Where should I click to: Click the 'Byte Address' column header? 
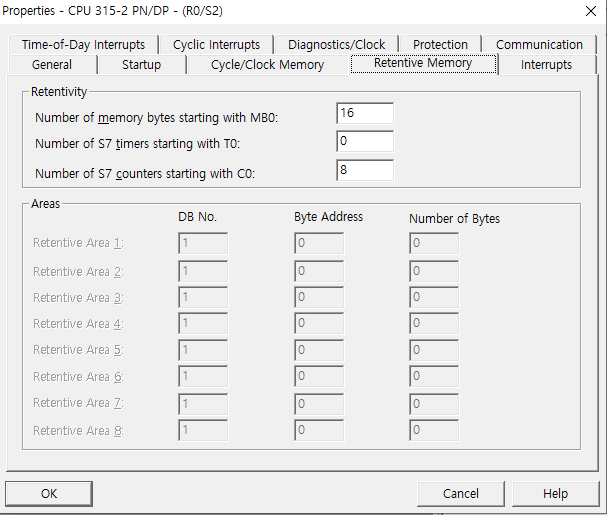(328, 217)
